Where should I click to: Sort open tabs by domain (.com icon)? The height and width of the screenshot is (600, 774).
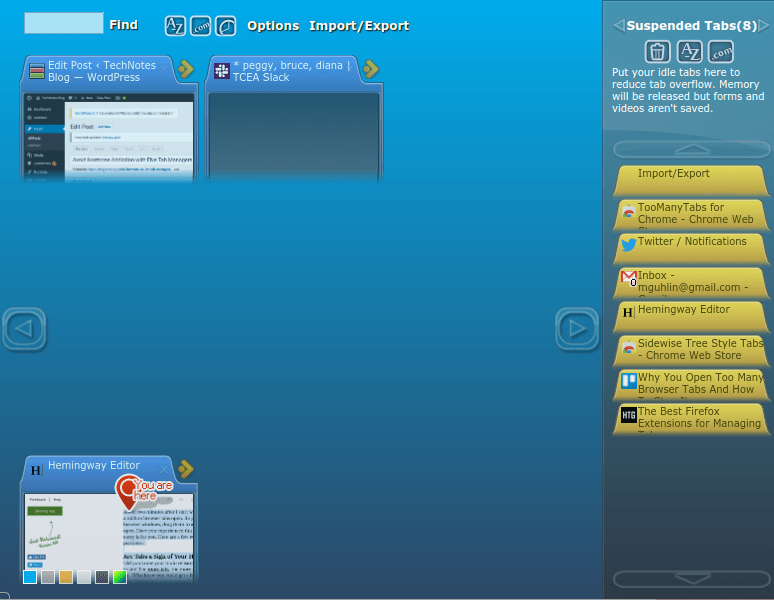coord(200,26)
